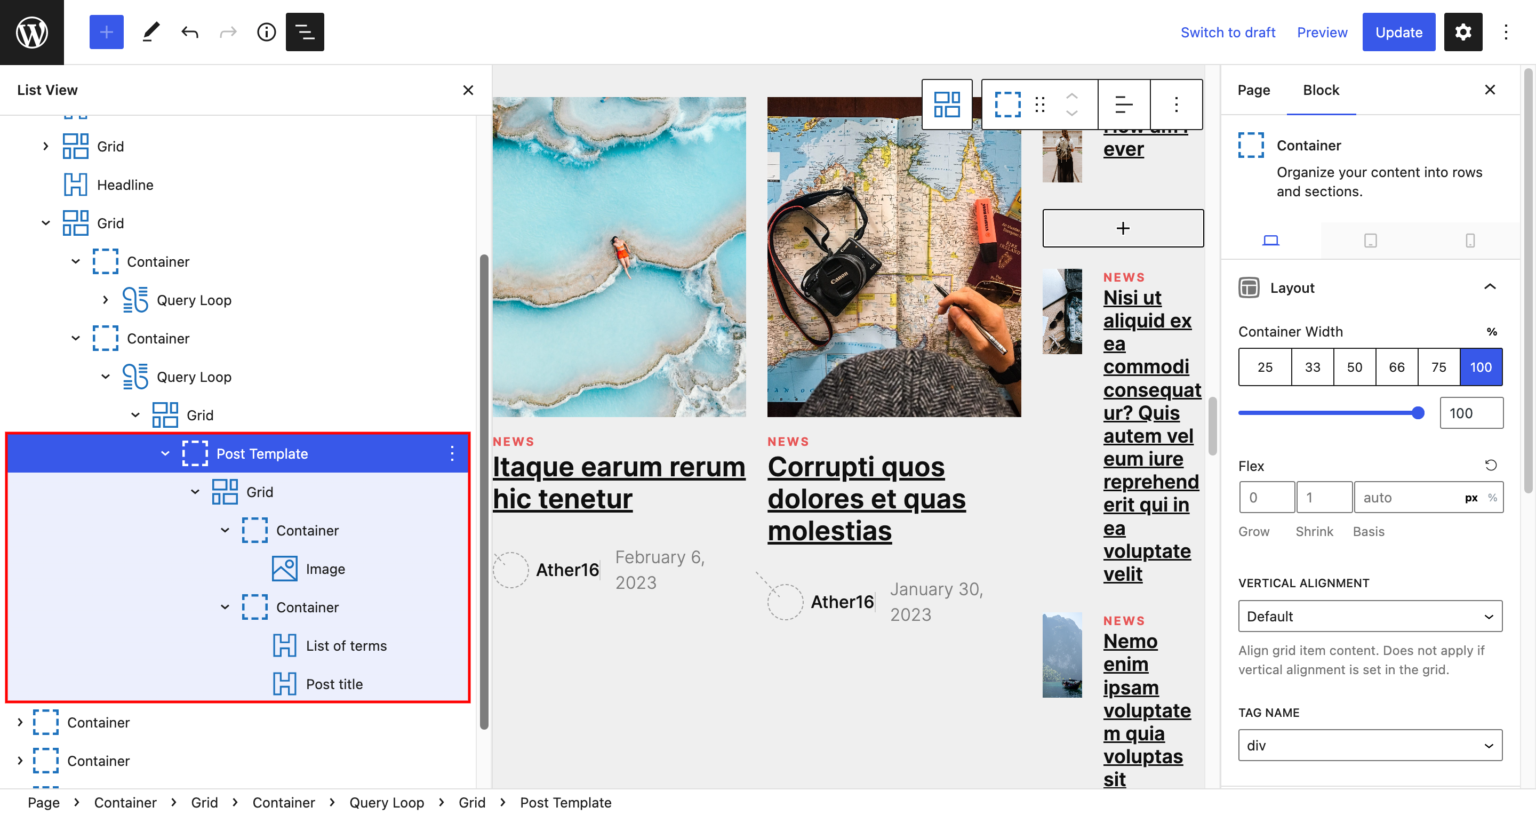This screenshot has height=815, width=1536.
Task: Open the Details panel via the info icon
Action: tap(265, 32)
